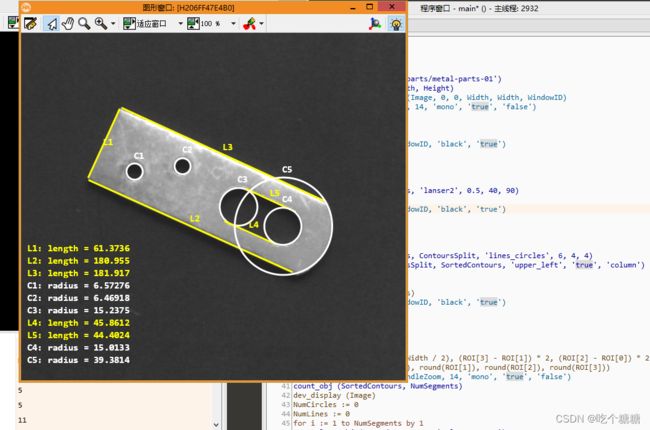This screenshot has height=430, width=650.
Task: Click the scrollbar down arrow in bottom-left panel
Action: tap(216, 424)
